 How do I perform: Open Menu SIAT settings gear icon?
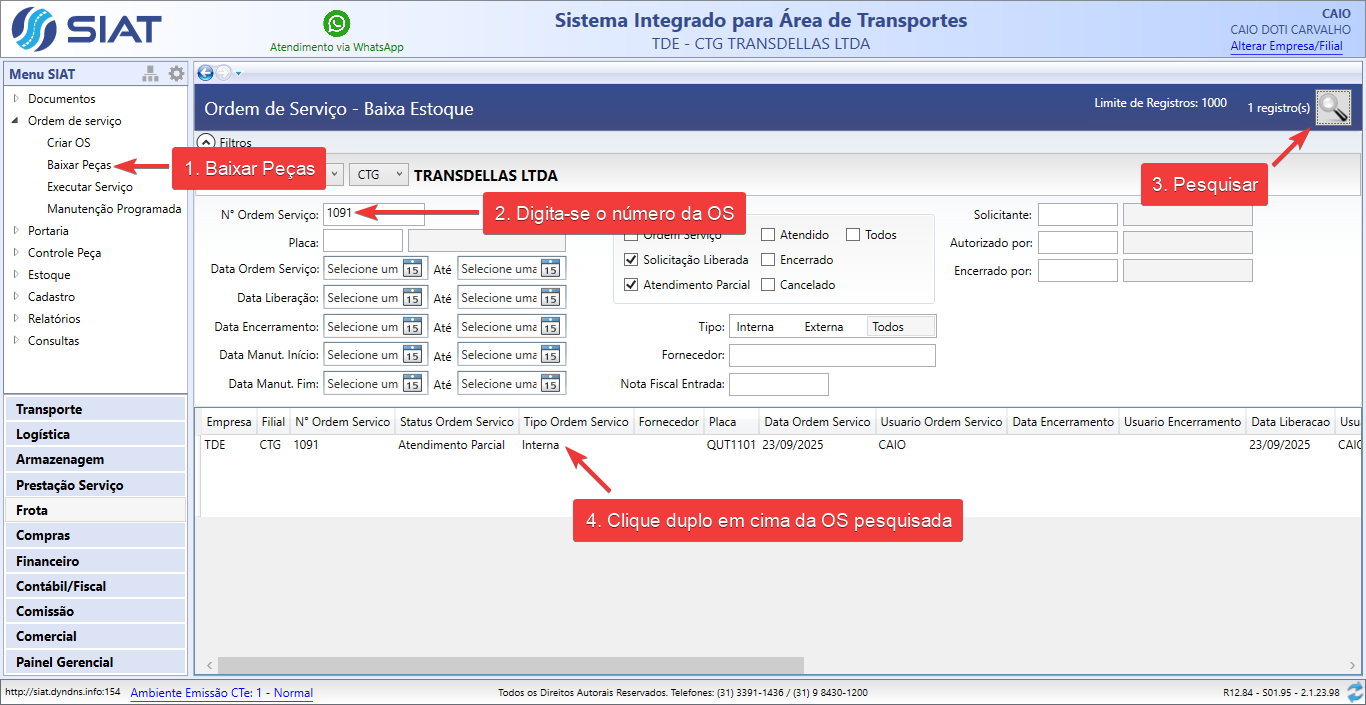coord(176,74)
